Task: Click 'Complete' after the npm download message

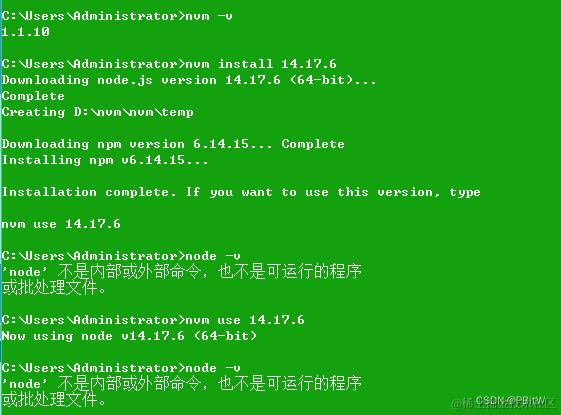Action: [x=313, y=144]
